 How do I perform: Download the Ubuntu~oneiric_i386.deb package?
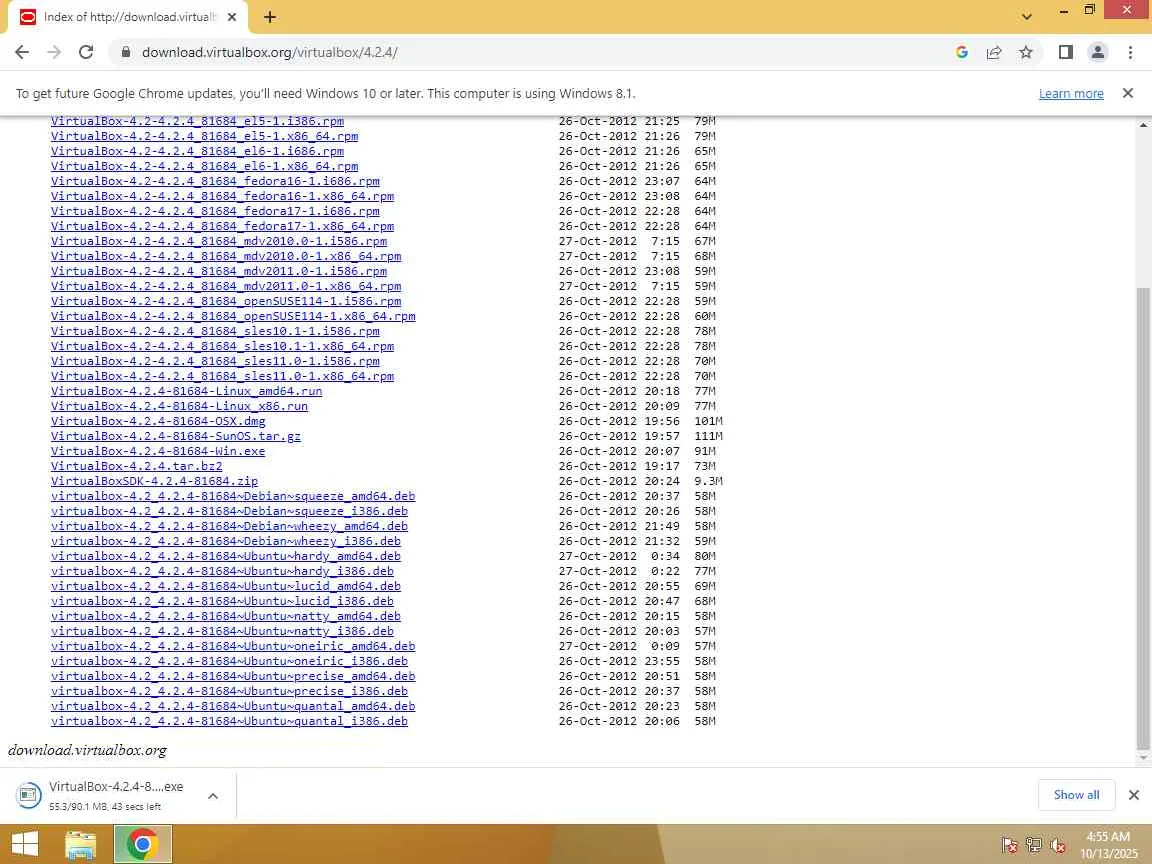coord(229,661)
